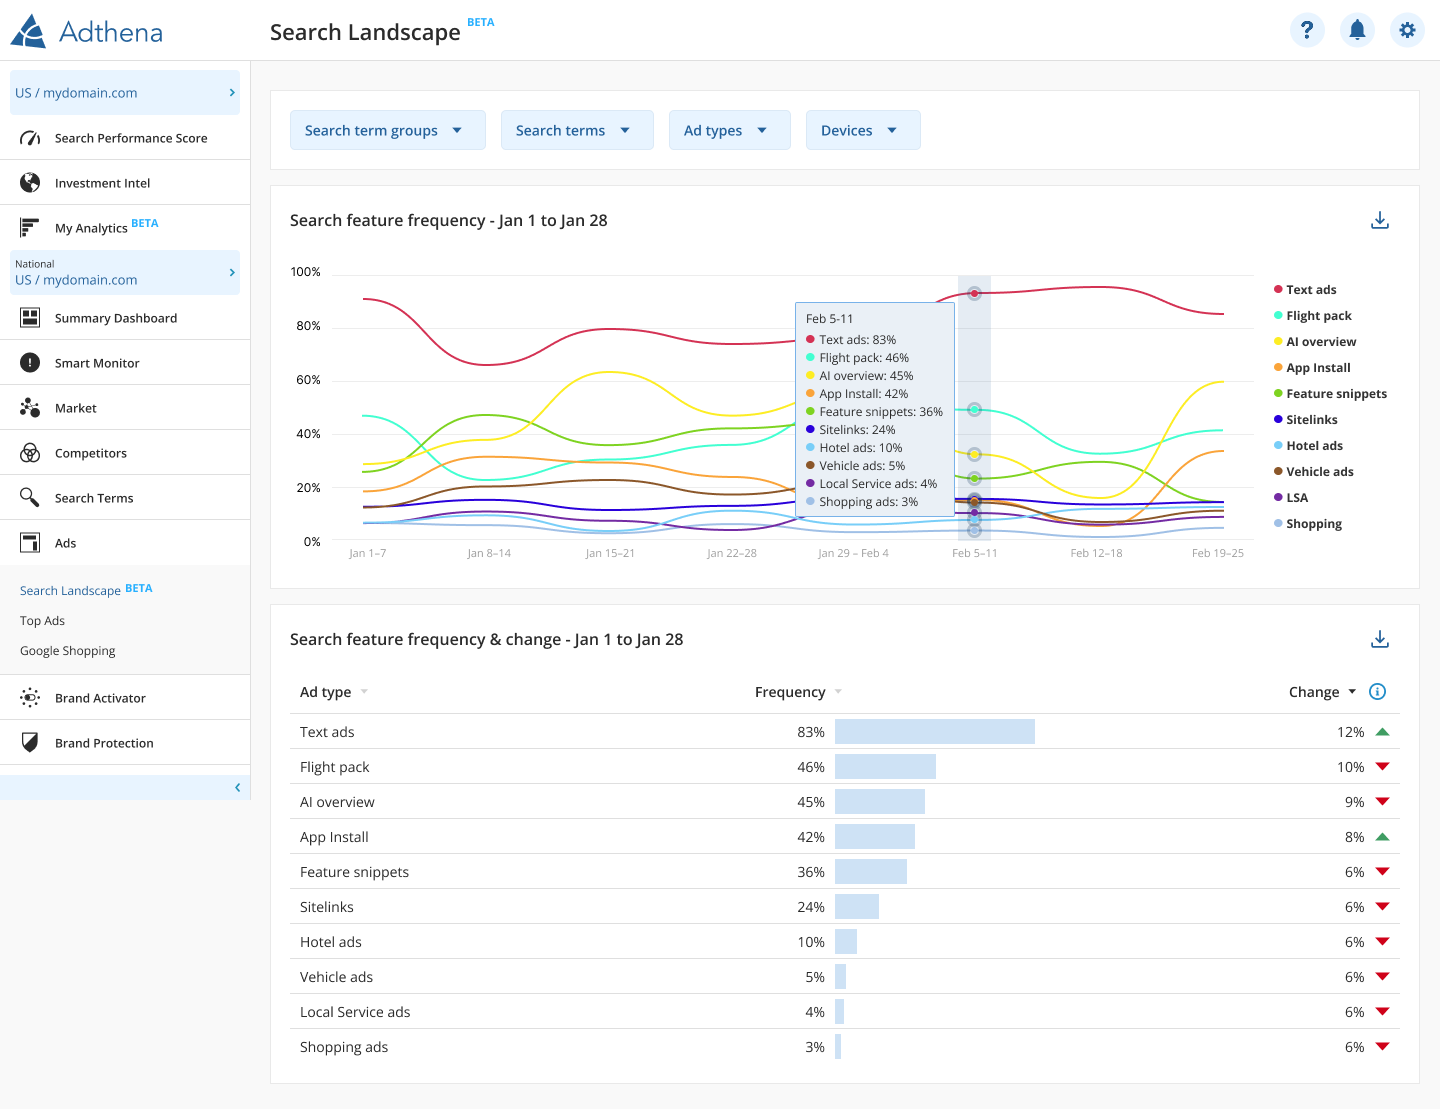Open the help question mark icon
The image size is (1440, 1109).
coord(1307,30)
